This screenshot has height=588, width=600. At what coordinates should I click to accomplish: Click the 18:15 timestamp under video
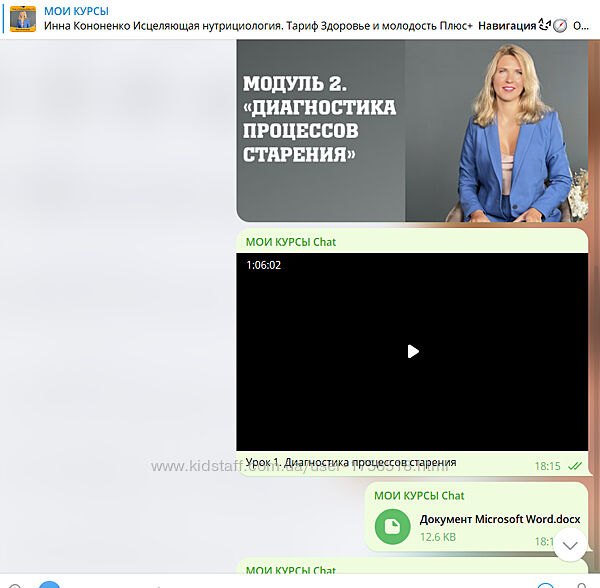pyautogui.click(x=547, y=466)
